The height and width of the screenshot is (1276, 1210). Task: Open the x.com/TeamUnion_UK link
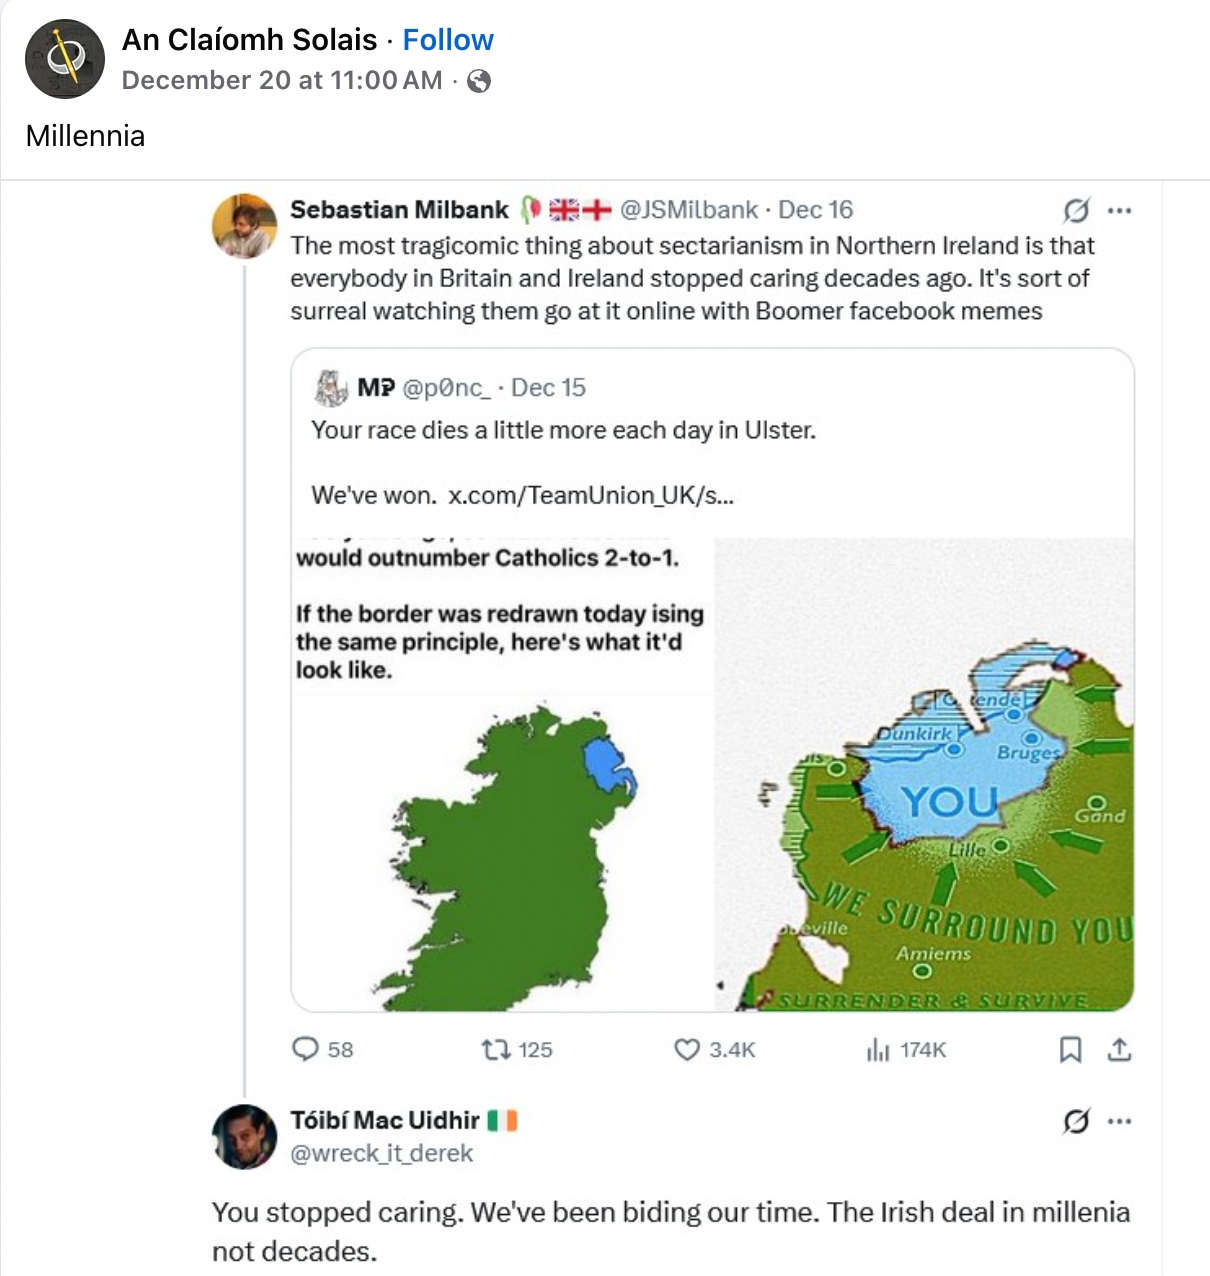[590, 495]
